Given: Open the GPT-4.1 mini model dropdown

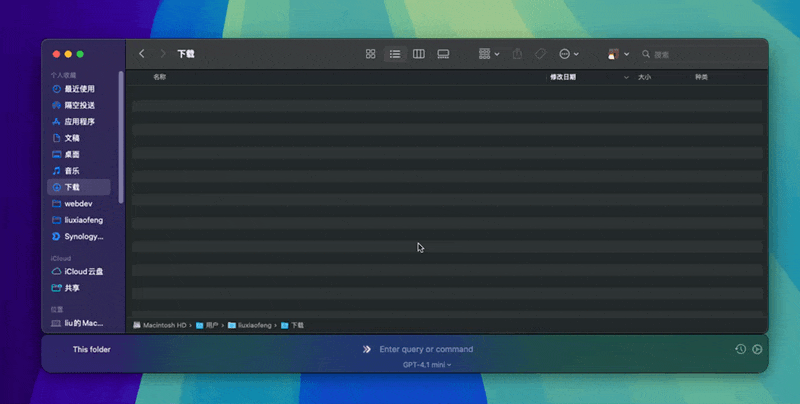Looking at the screenshot, I should [427, 365].
